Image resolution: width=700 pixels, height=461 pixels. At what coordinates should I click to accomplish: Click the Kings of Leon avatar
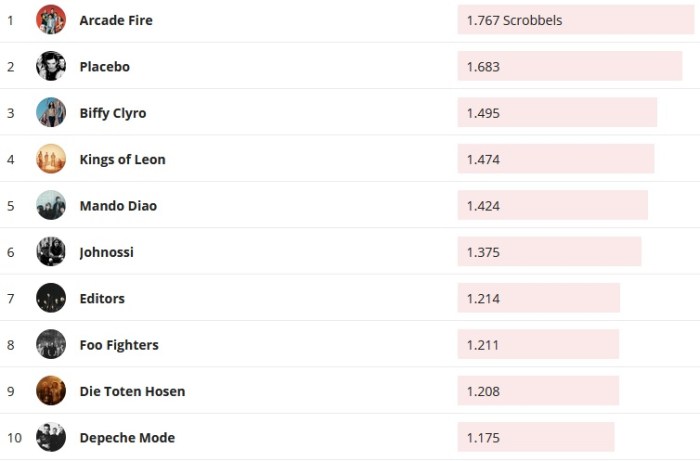click(51, 159)
